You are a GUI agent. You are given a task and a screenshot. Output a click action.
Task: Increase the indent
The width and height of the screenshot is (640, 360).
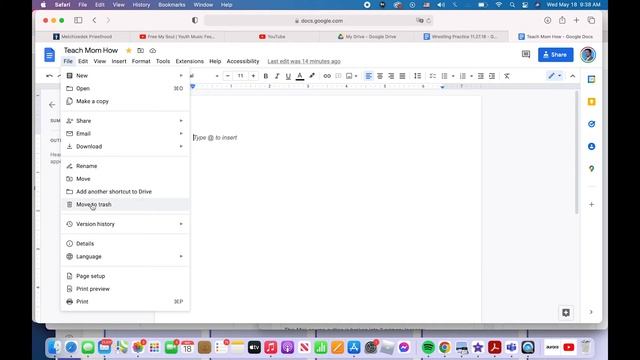[492, 76]
